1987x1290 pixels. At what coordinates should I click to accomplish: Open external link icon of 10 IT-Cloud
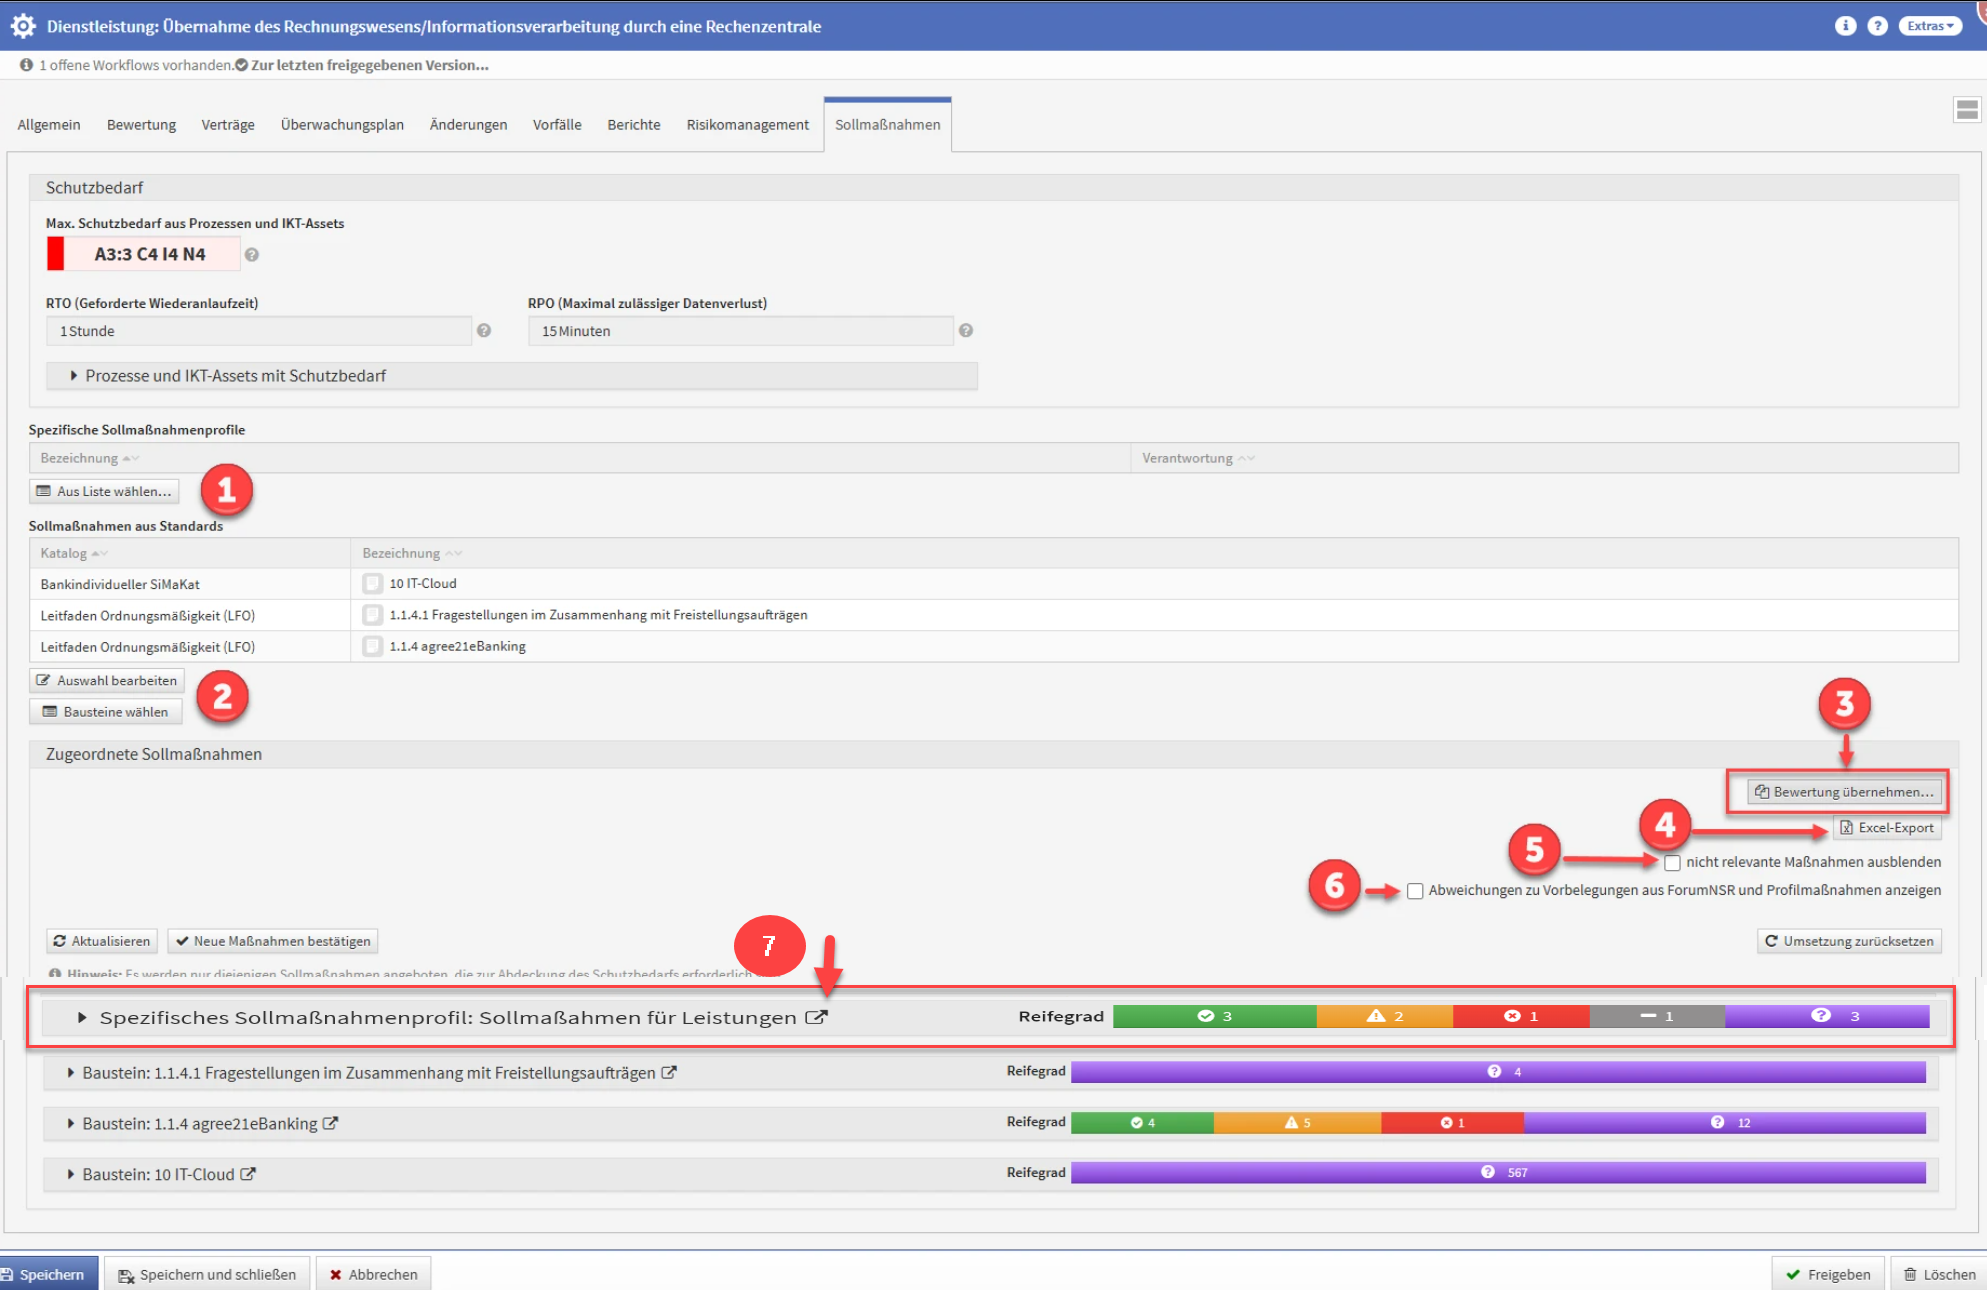pos(248,1174)
